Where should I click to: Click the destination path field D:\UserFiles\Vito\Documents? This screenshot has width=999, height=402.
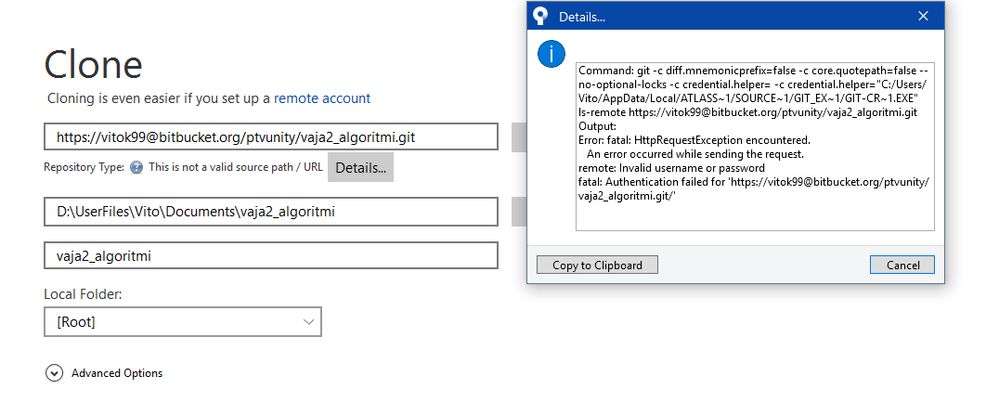click(271, 212)
